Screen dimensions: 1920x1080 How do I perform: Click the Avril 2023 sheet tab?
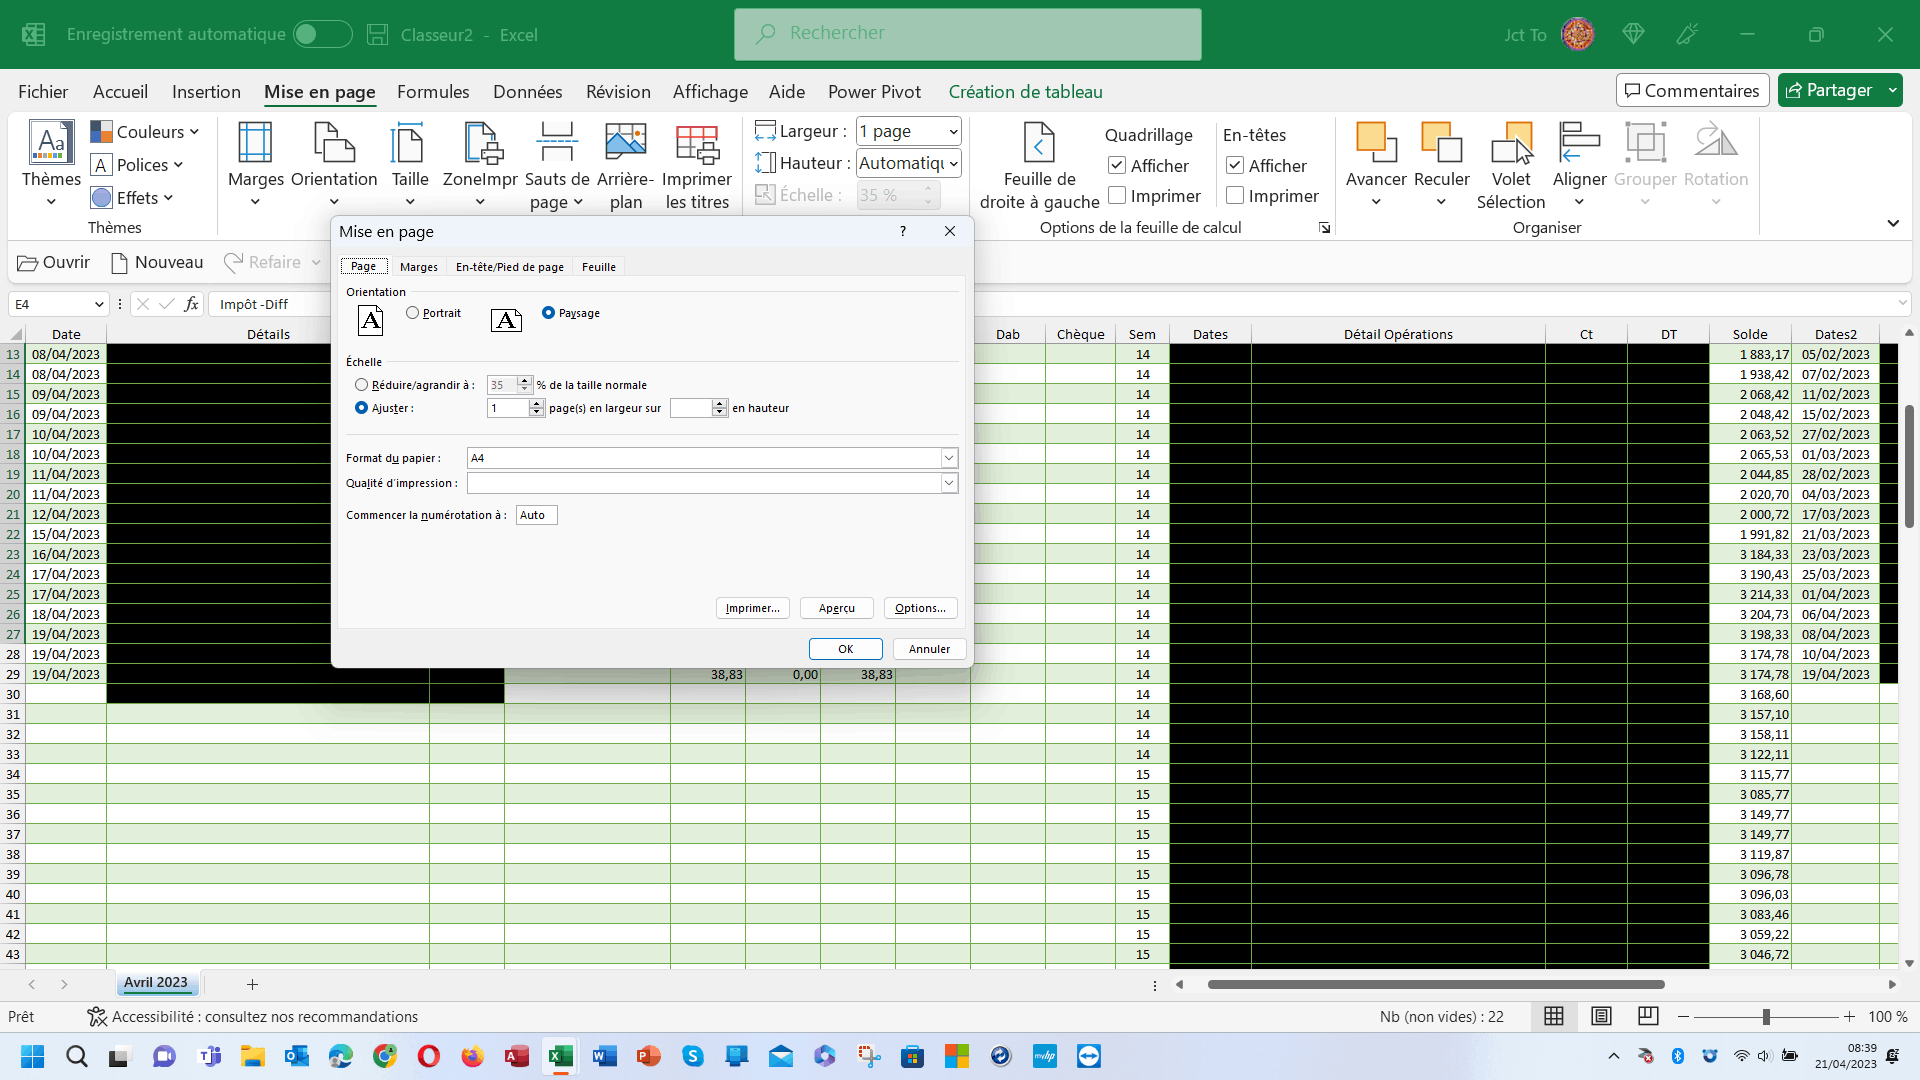[154, 982]
